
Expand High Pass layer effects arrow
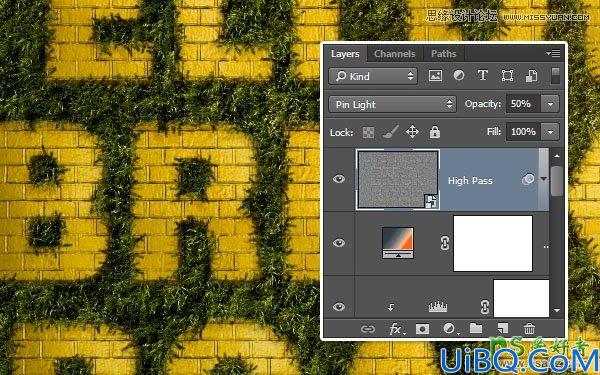click(x=543, y=179)
